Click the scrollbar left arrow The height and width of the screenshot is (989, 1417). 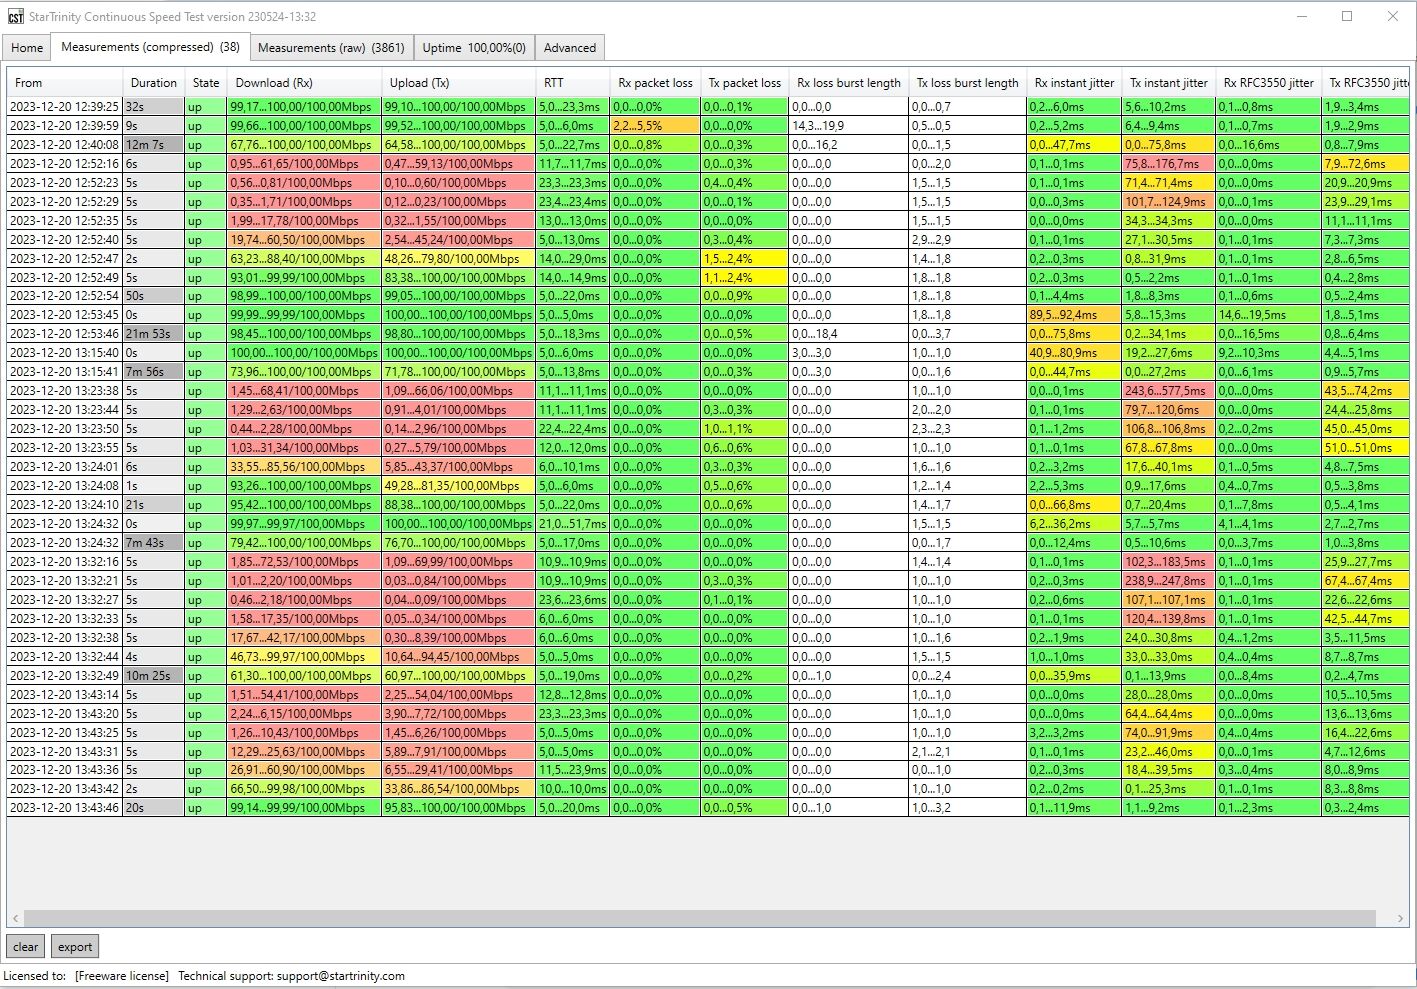[x=15, y=918]
